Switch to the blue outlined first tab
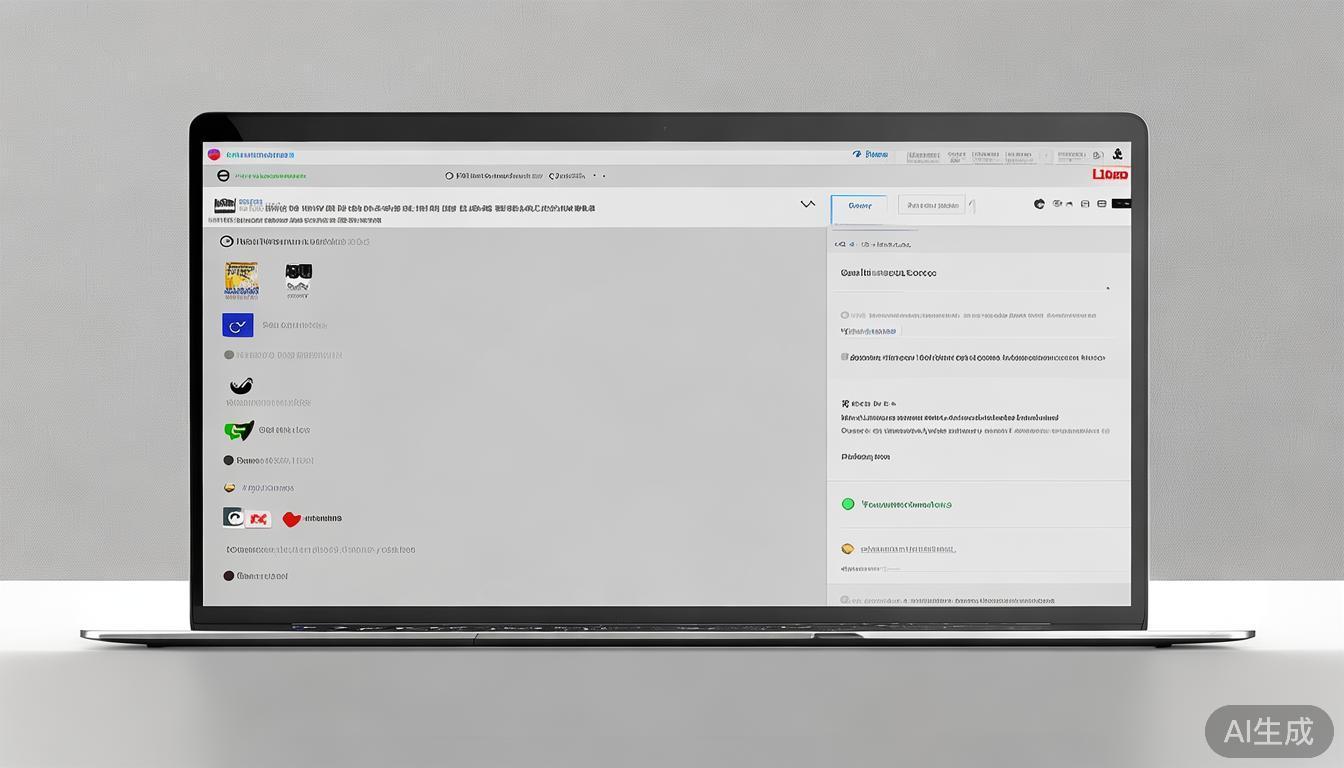1344x768 pixels. (x=859, y=206)
